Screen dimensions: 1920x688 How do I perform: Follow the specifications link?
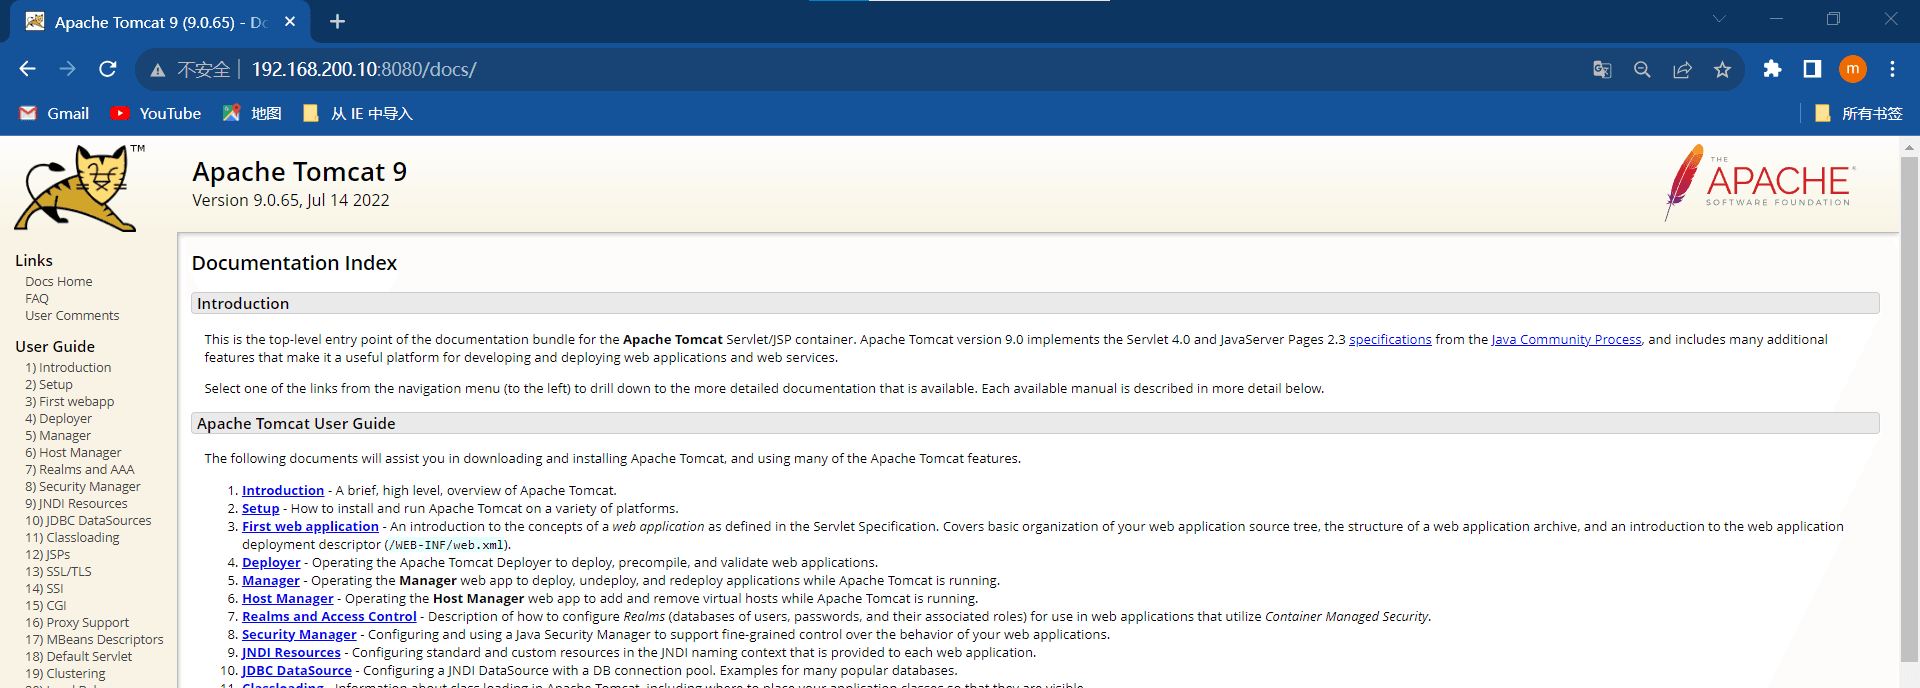point(1390,340)
